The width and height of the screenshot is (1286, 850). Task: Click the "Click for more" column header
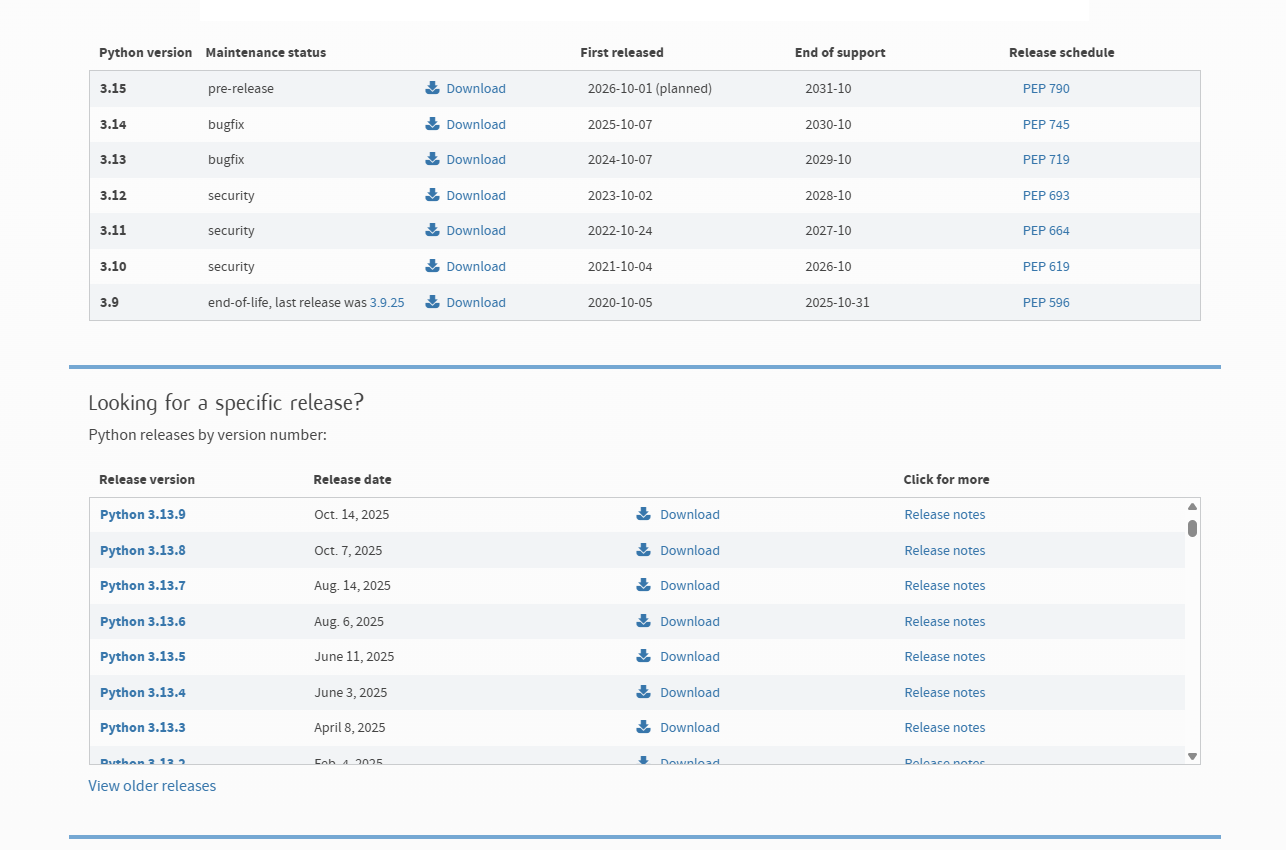coord(947,480)
